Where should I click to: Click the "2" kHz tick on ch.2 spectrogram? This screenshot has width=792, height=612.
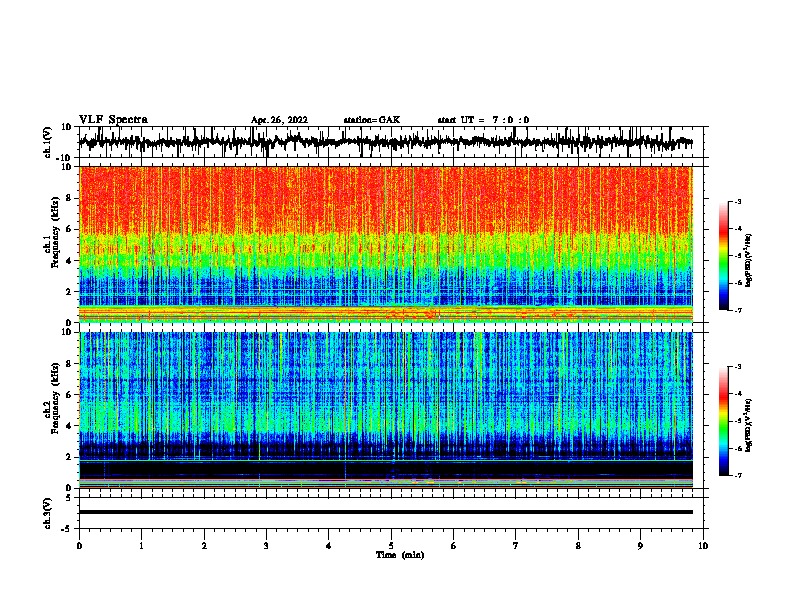69,457
